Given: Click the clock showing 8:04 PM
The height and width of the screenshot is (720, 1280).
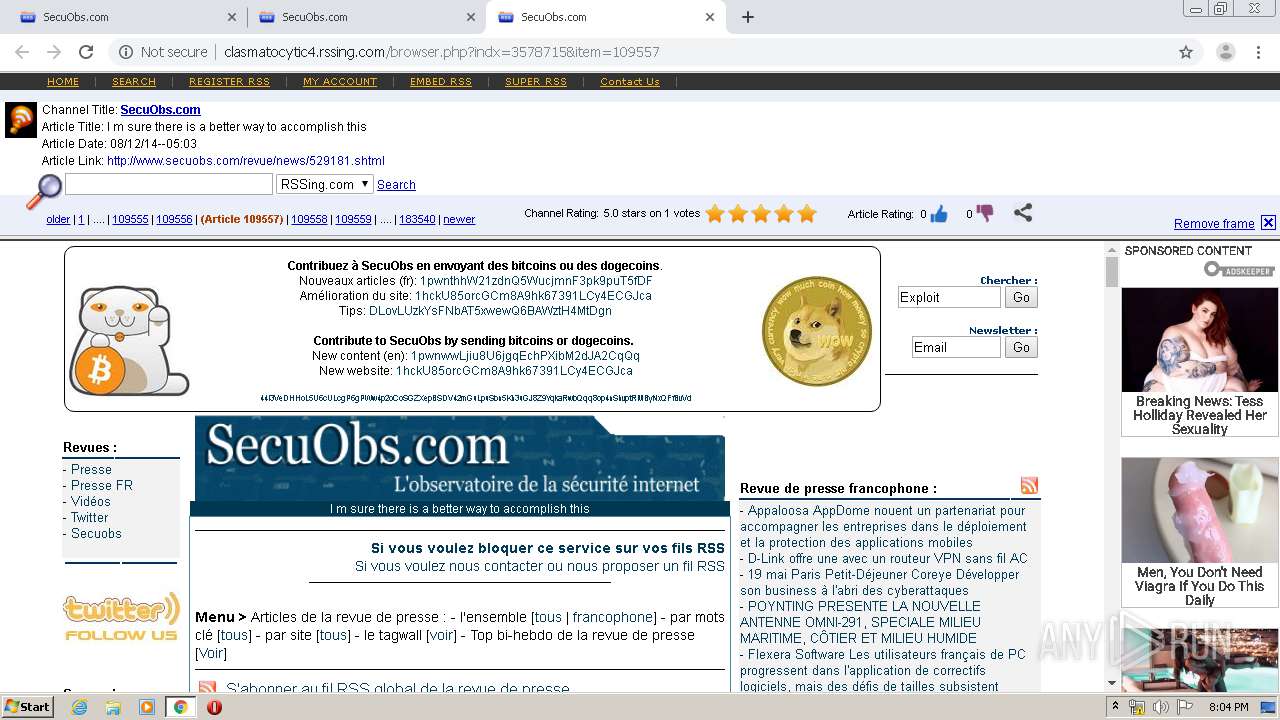Looking at the screenshot, I should (1227, 707).
